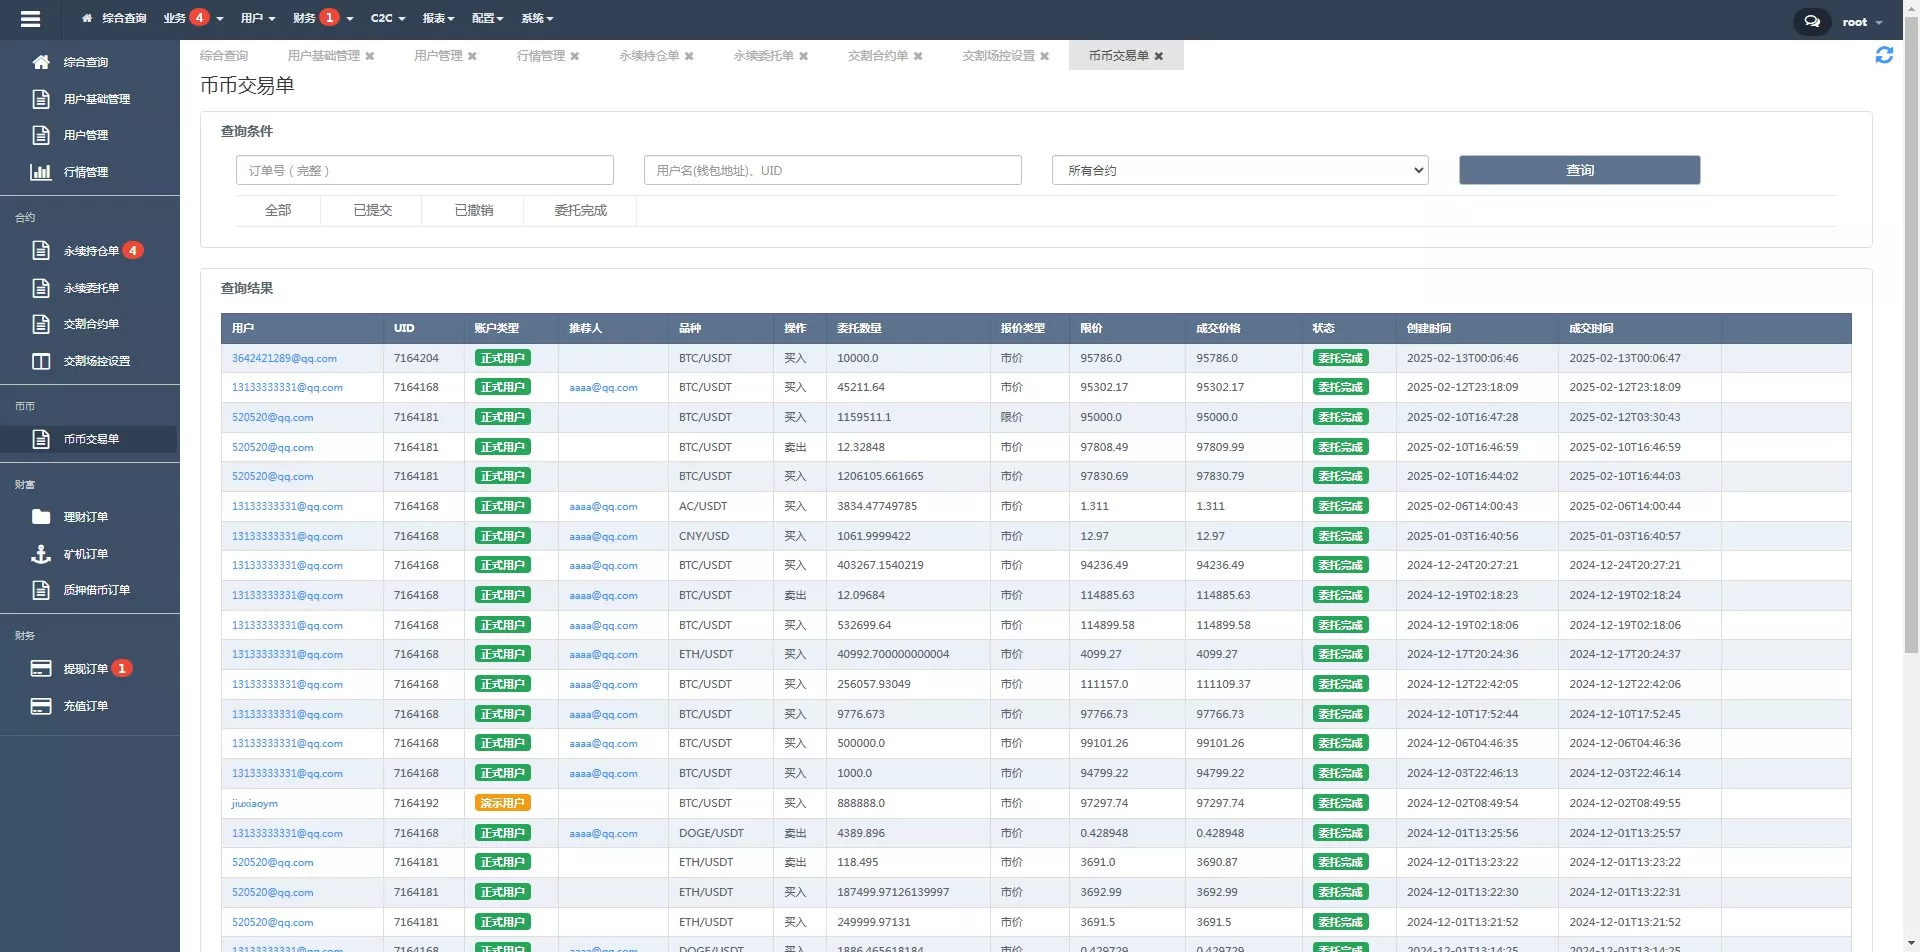Select 交割场控设置 in the sidebar
This screenshot has height=952, width=1920.
point(95,360)
